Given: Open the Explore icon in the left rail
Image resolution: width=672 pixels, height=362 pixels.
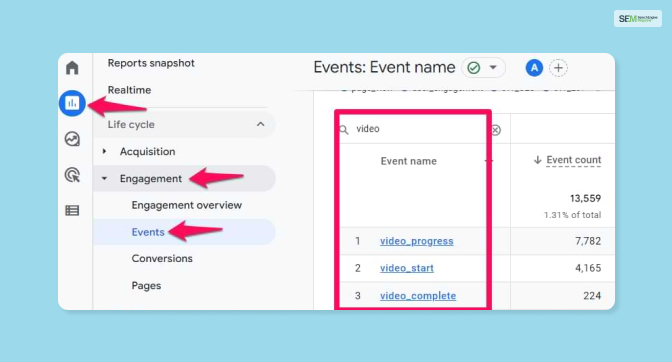Looking at the screenshot, I should pyautogui.click(x=72, y=139).
